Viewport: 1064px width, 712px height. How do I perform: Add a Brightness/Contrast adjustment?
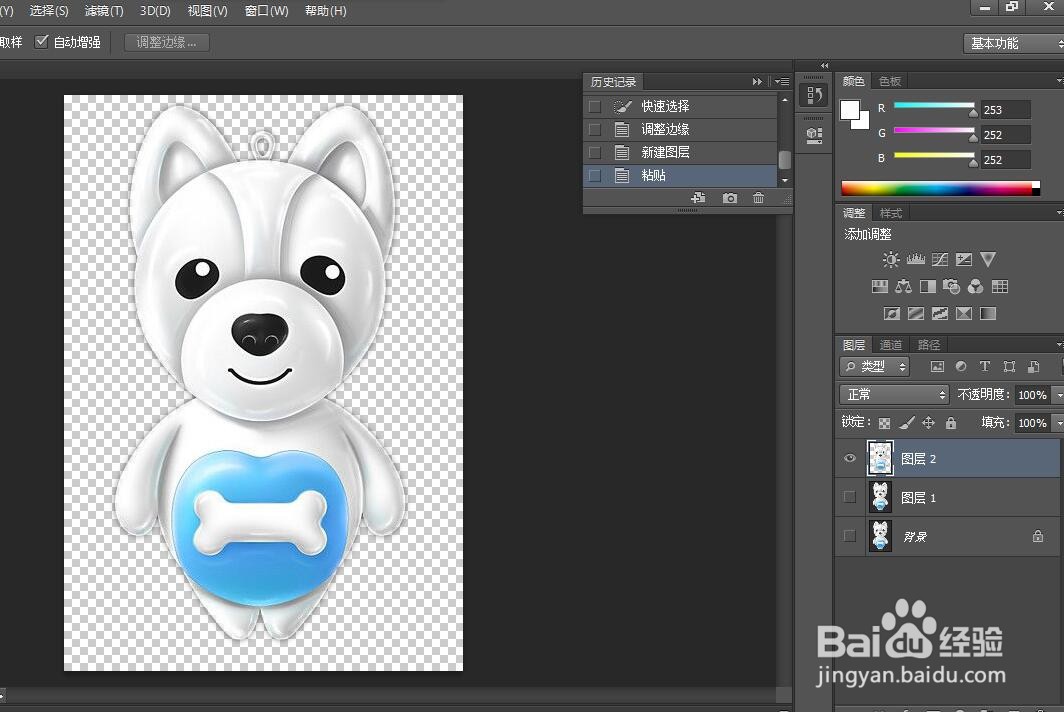(x=890, y=259)
